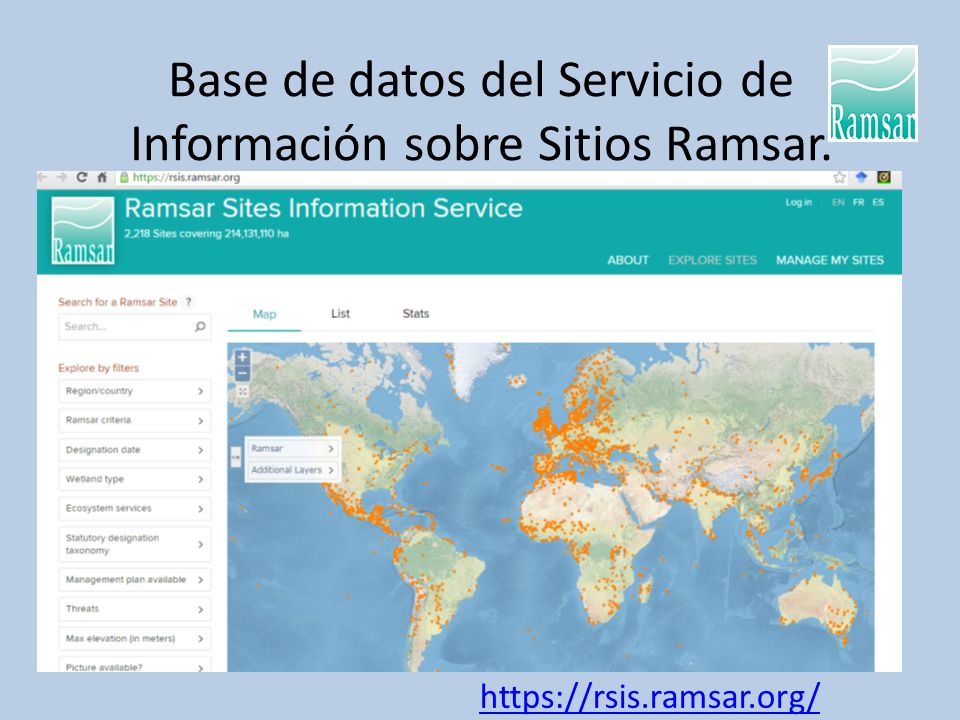The image size is (960, 720).
Task: Click the search magnifier icon
Action: point(200,327)
